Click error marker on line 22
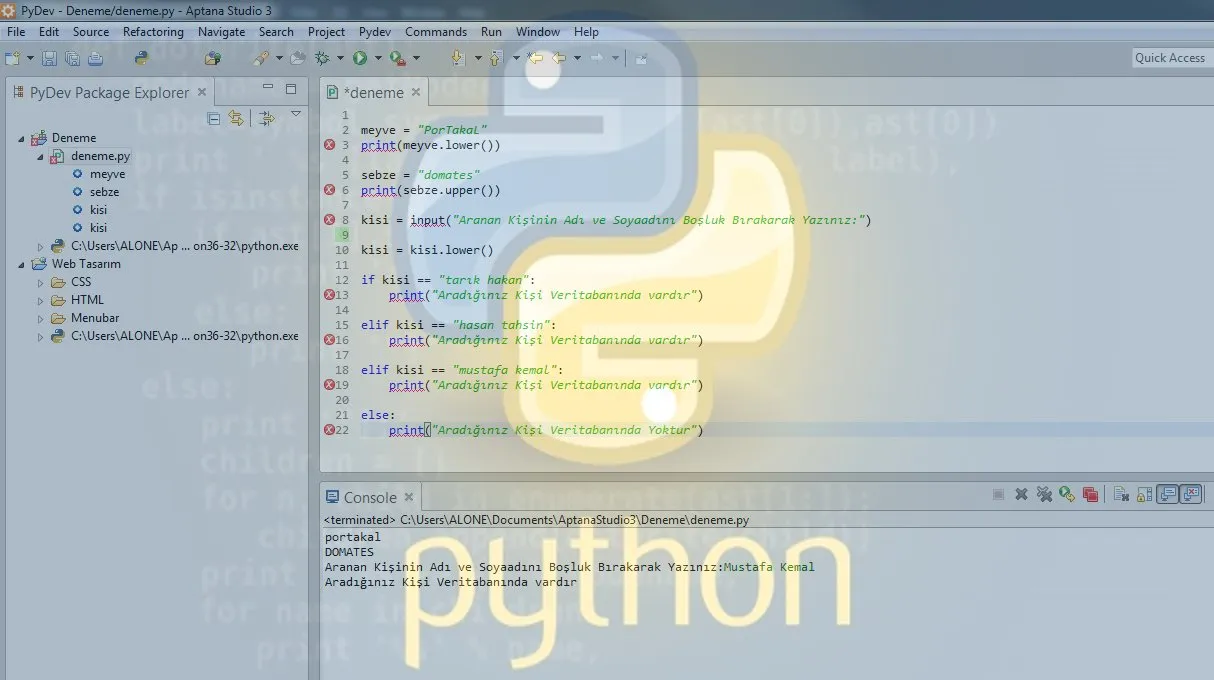 tap(329, 430)
